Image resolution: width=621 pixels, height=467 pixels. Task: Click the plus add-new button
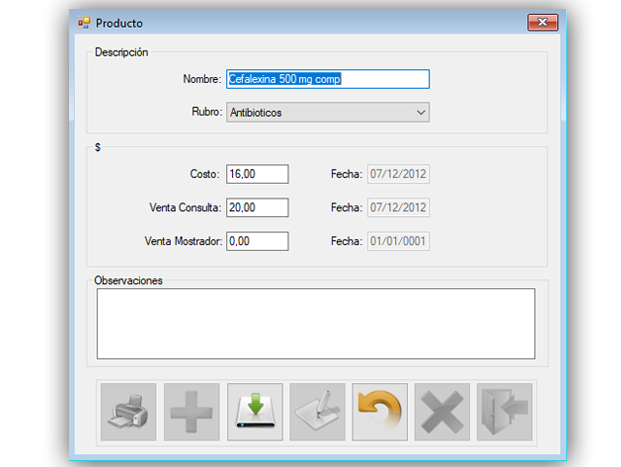tap(192, 412)
